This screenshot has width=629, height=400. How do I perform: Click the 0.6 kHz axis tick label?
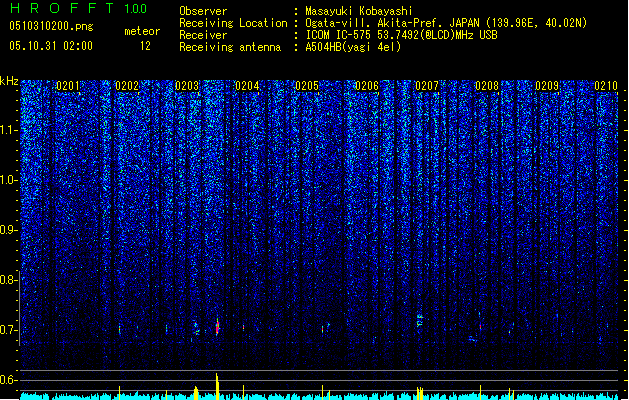coord(8,380)
